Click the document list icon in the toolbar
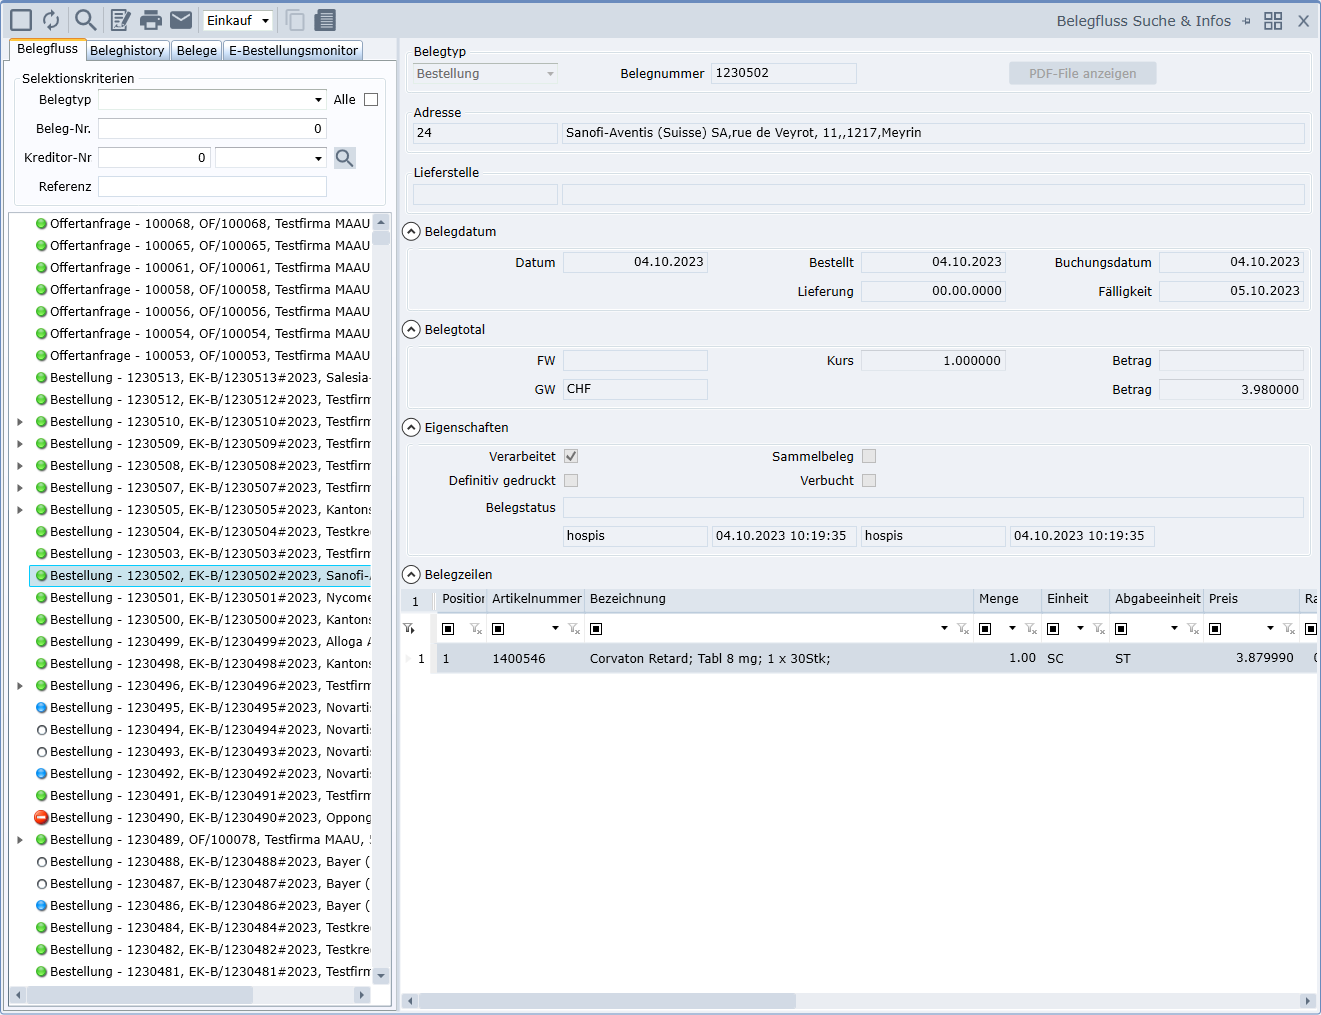The image size is (1321, 1015). click(325, 20)
